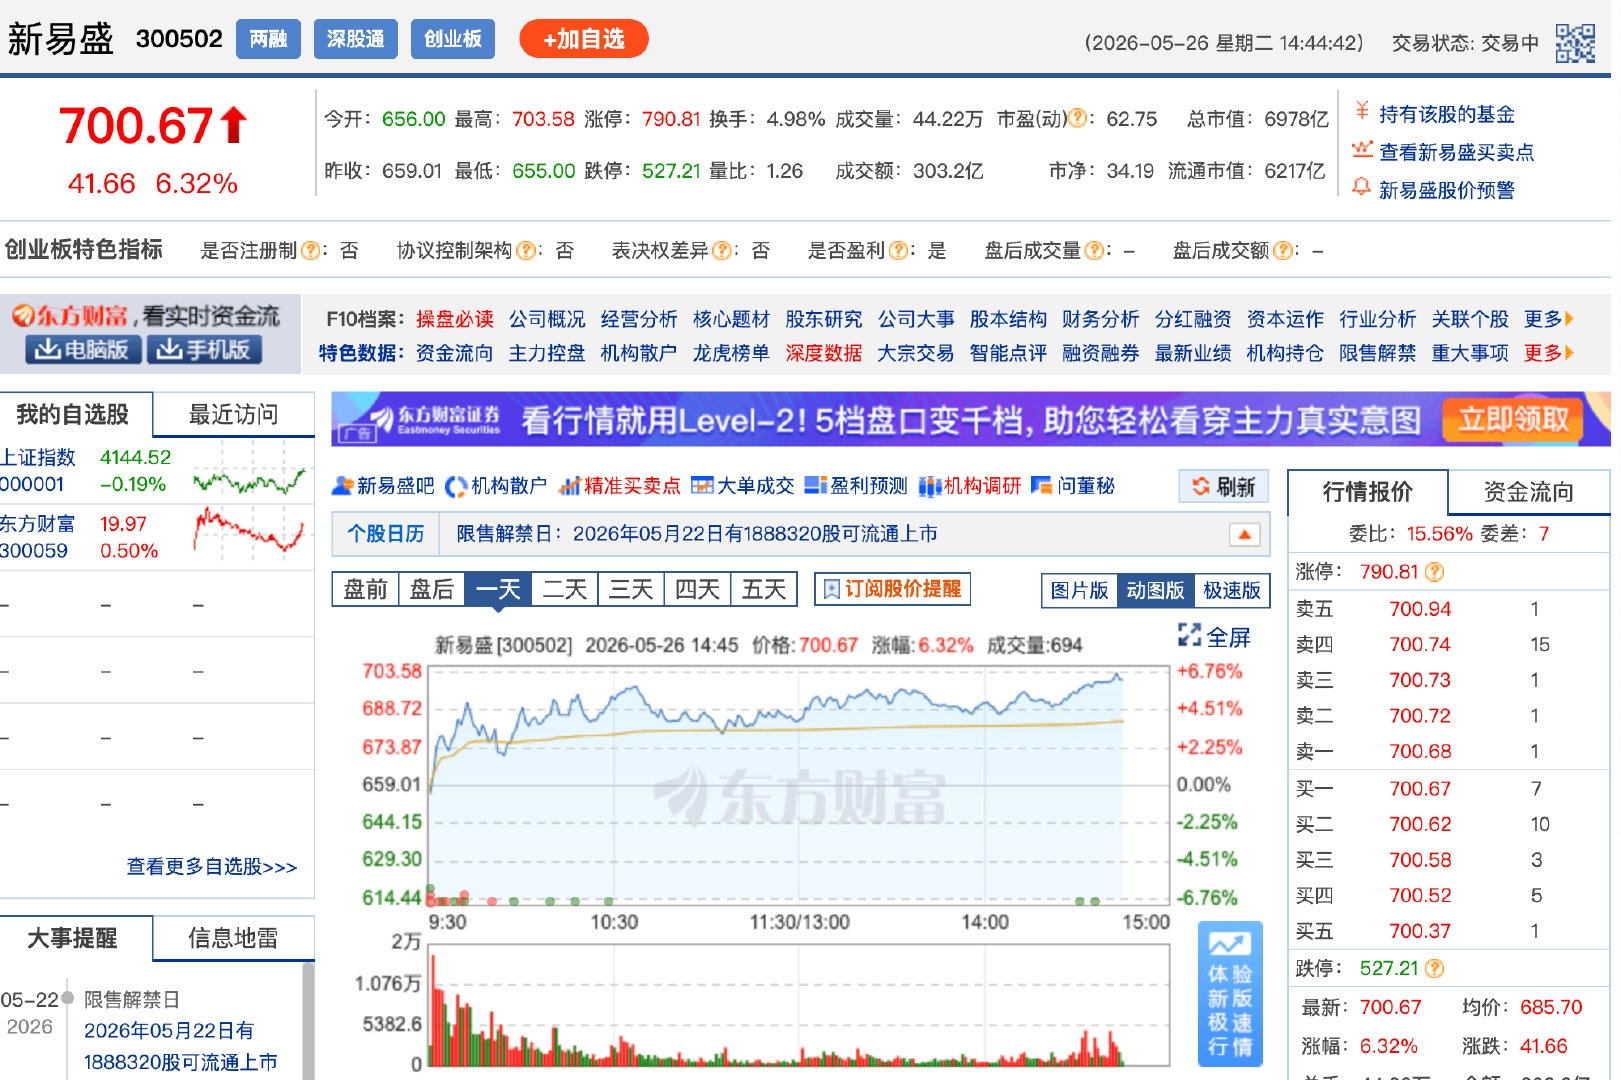Click 体验新版极速行情 floating icon
Viewport: 1621px width, 1080px height.
1230,994
